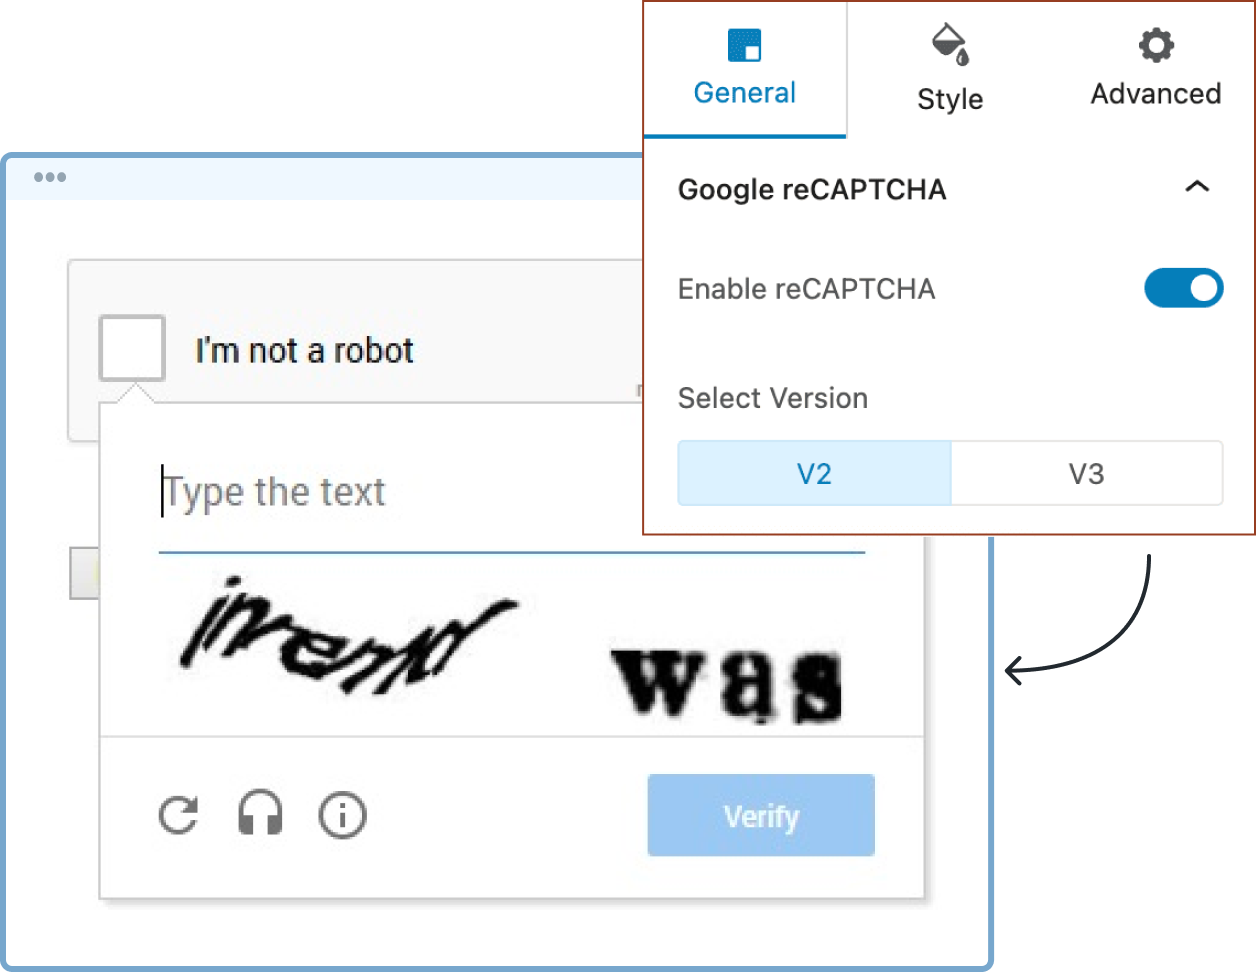Expand the Select Version options
1257x972 pixels.
point(773,398)
